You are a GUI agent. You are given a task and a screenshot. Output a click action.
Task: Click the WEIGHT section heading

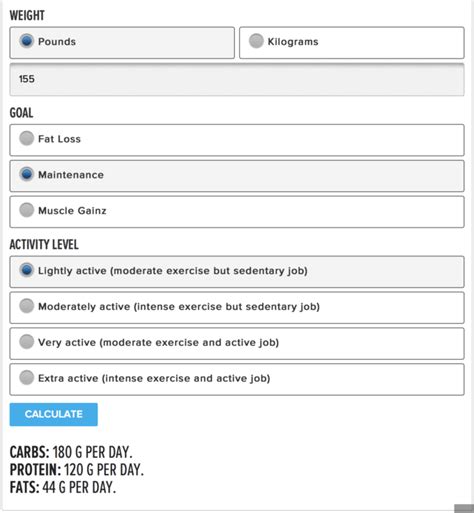(x=27, y=15)
